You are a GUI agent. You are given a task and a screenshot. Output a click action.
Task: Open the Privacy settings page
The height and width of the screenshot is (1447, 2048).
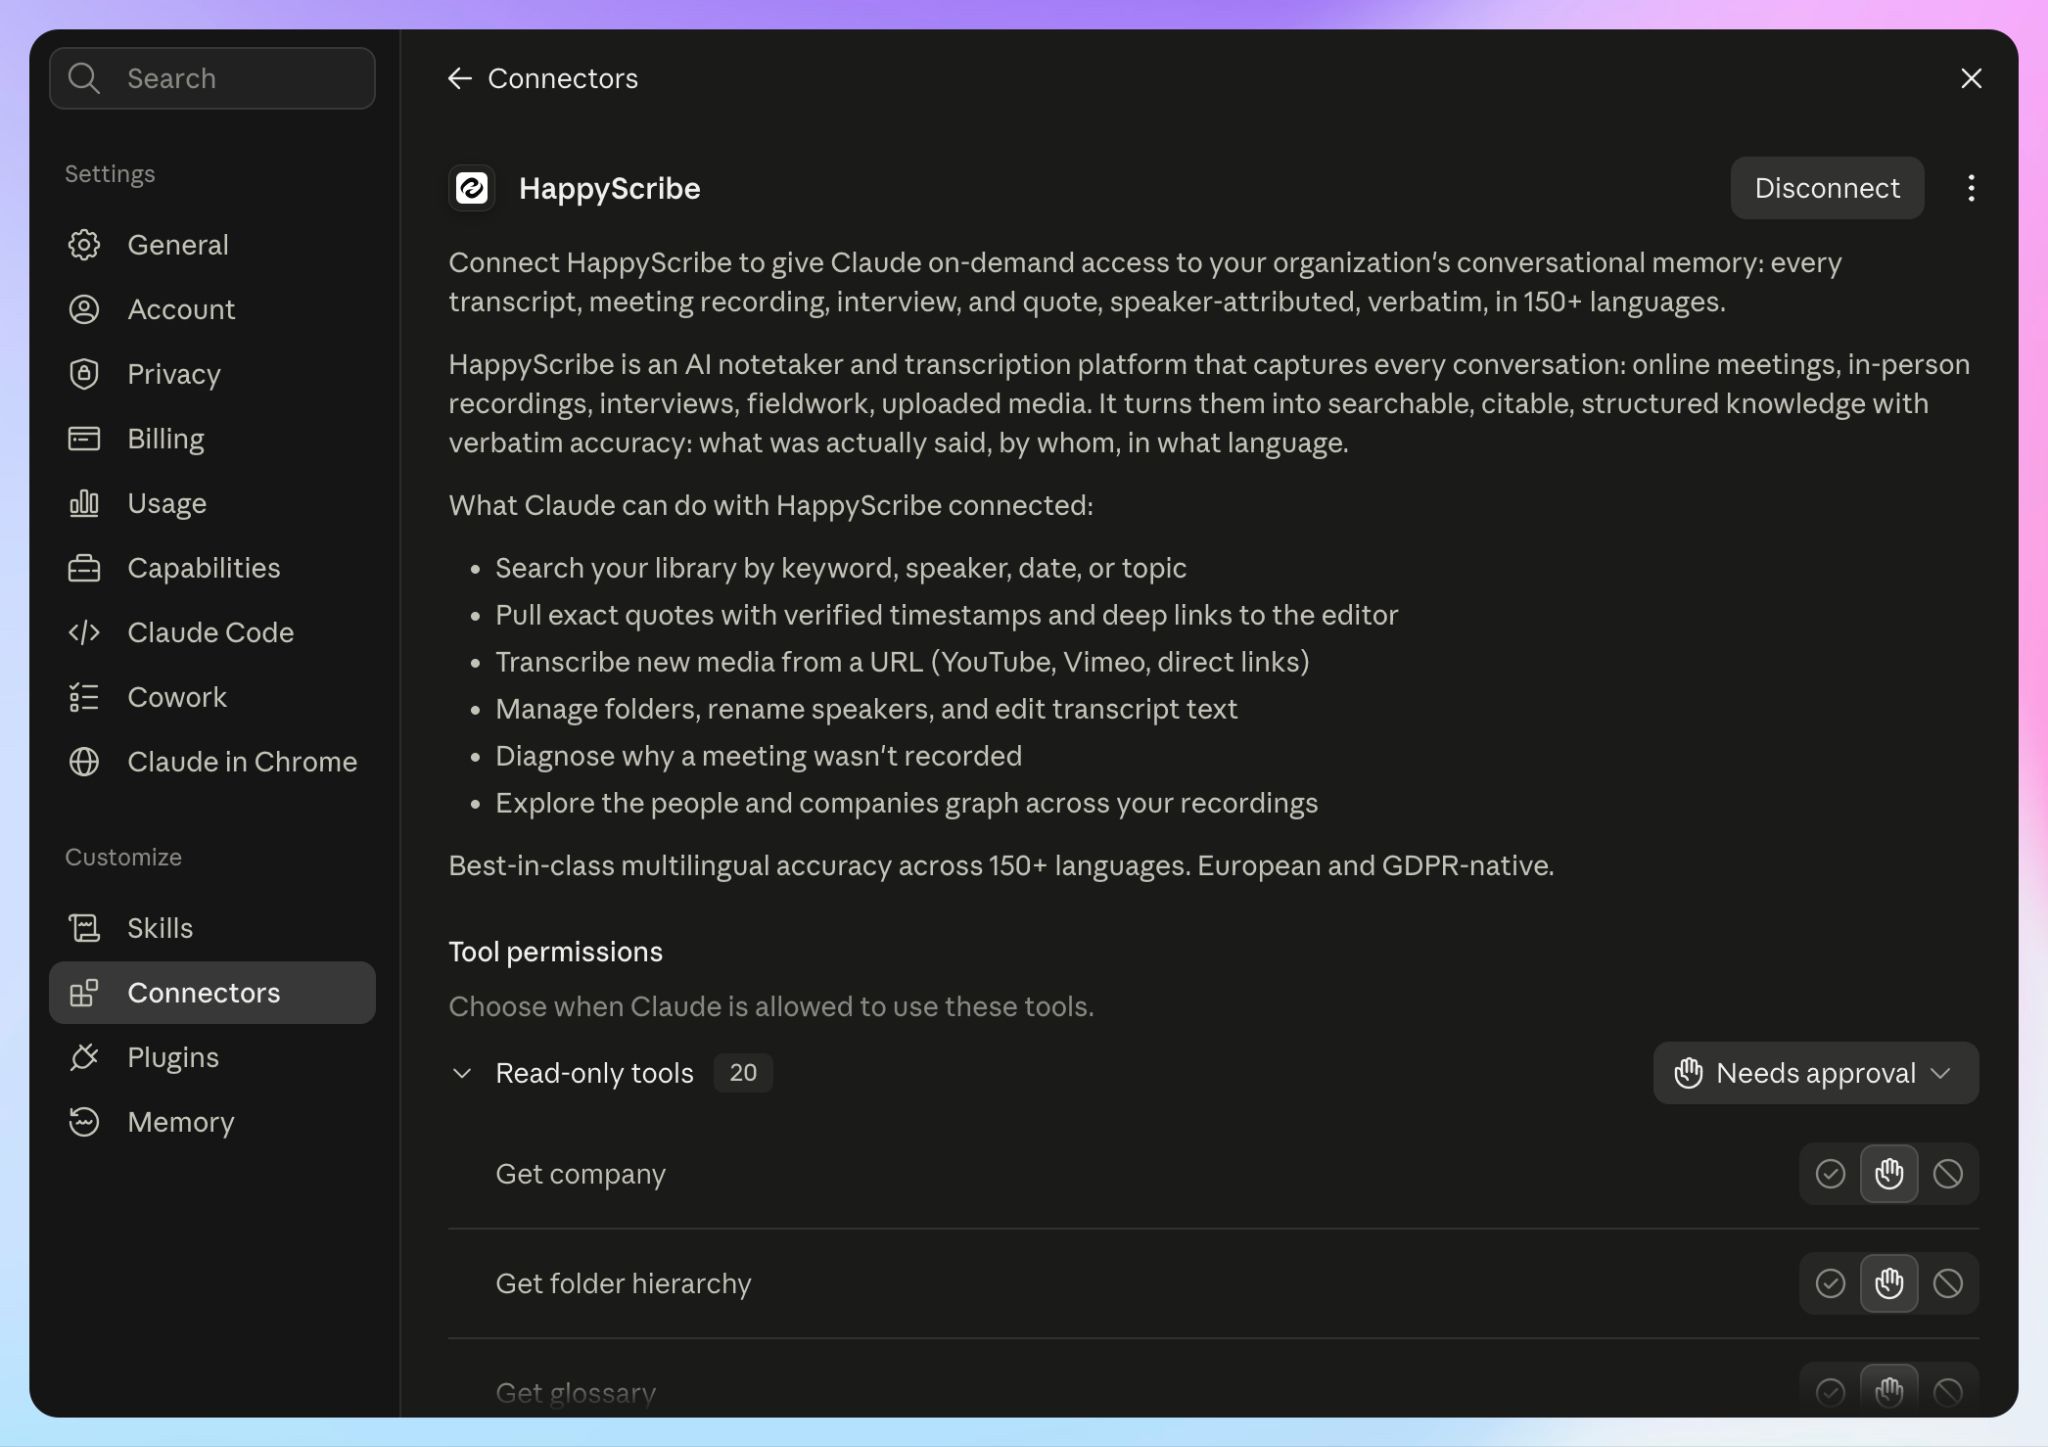click(212, 374)
